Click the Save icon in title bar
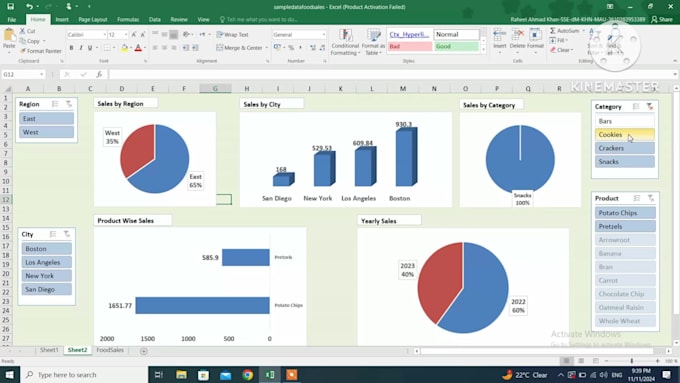 pos(10,7)
